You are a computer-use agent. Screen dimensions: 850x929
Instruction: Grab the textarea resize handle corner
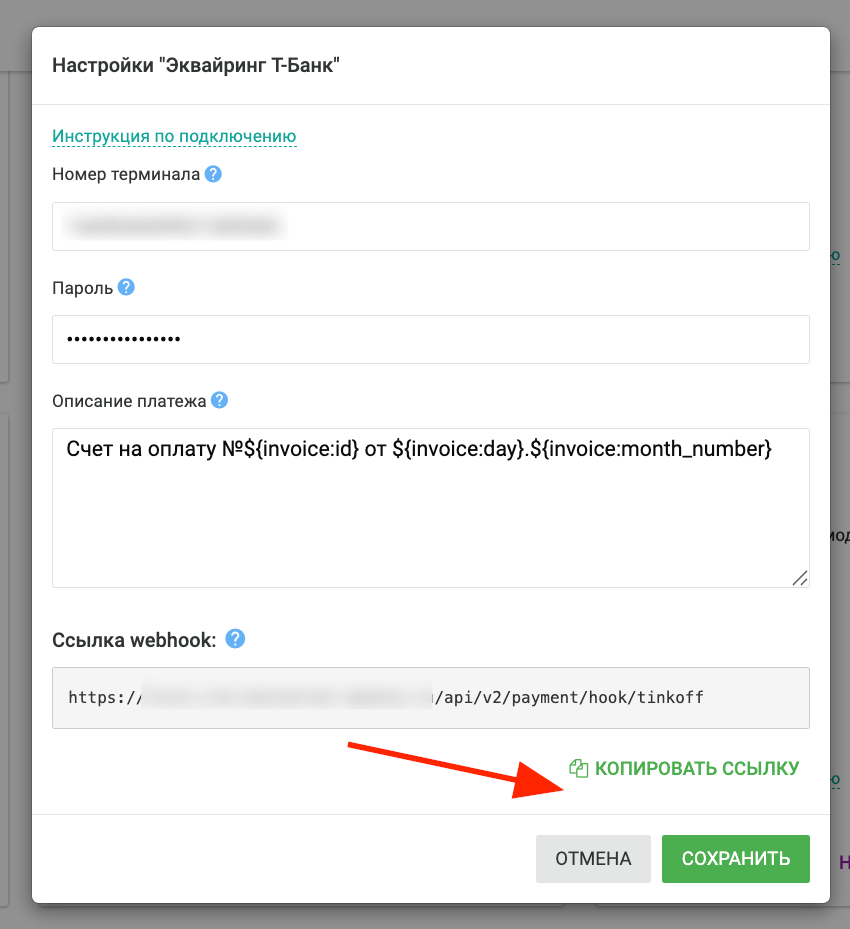pos(800,578)
